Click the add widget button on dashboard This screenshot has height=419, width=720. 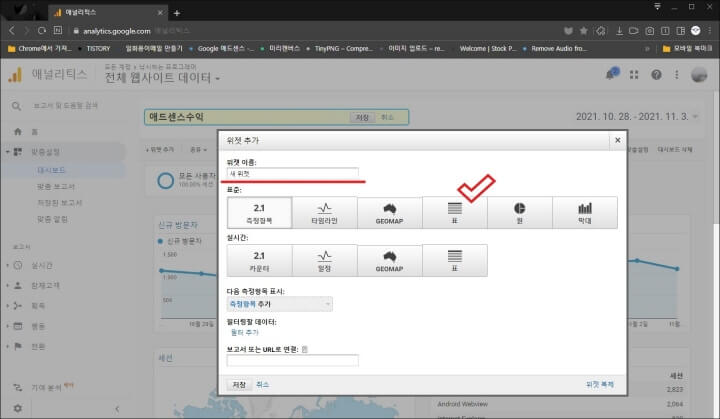click(160, 149)
